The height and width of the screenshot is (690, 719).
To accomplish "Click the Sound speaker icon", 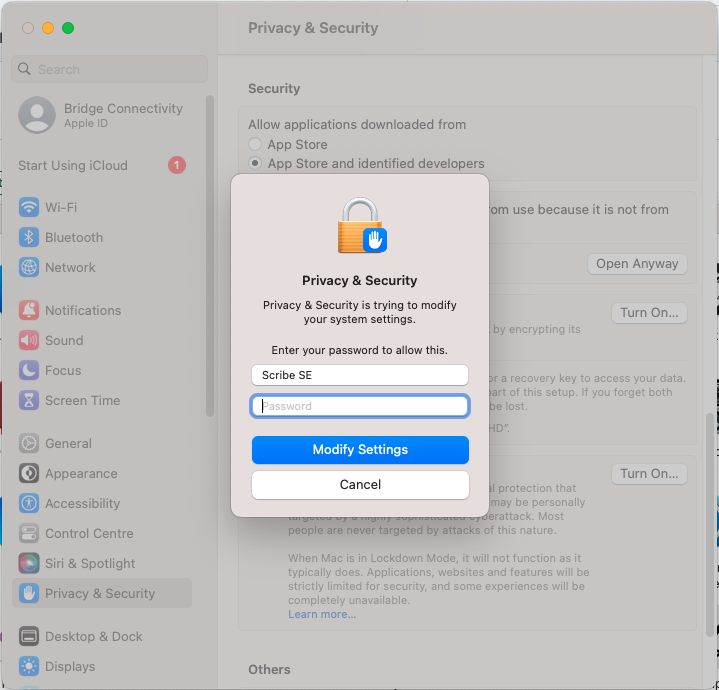I will pyautogui.click(x=29, y=341).
